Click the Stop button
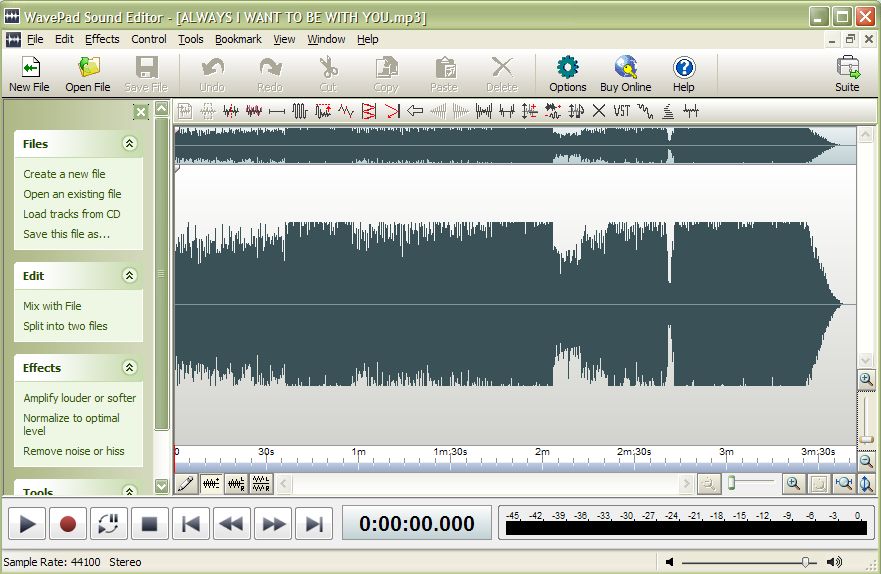Image resolution: width=881 pixels, height=574 pixels. 149,524
